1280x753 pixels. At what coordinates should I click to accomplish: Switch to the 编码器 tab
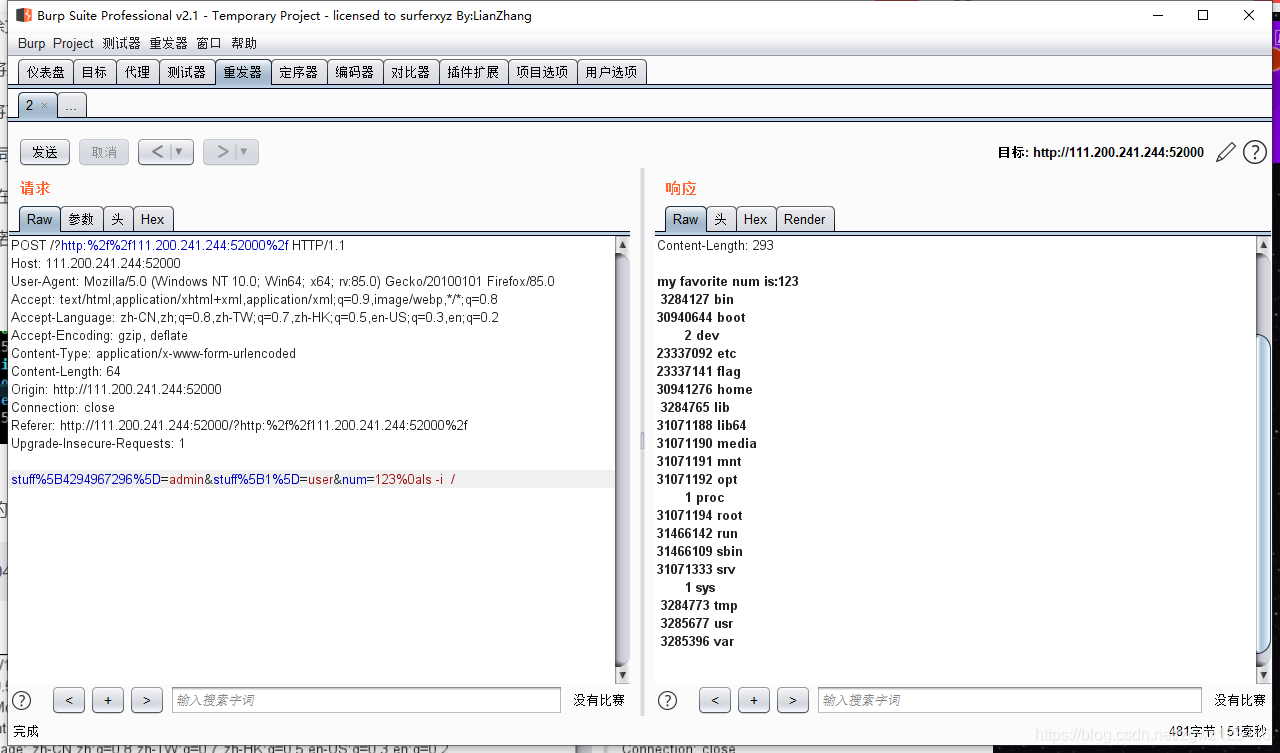point(354,72)
